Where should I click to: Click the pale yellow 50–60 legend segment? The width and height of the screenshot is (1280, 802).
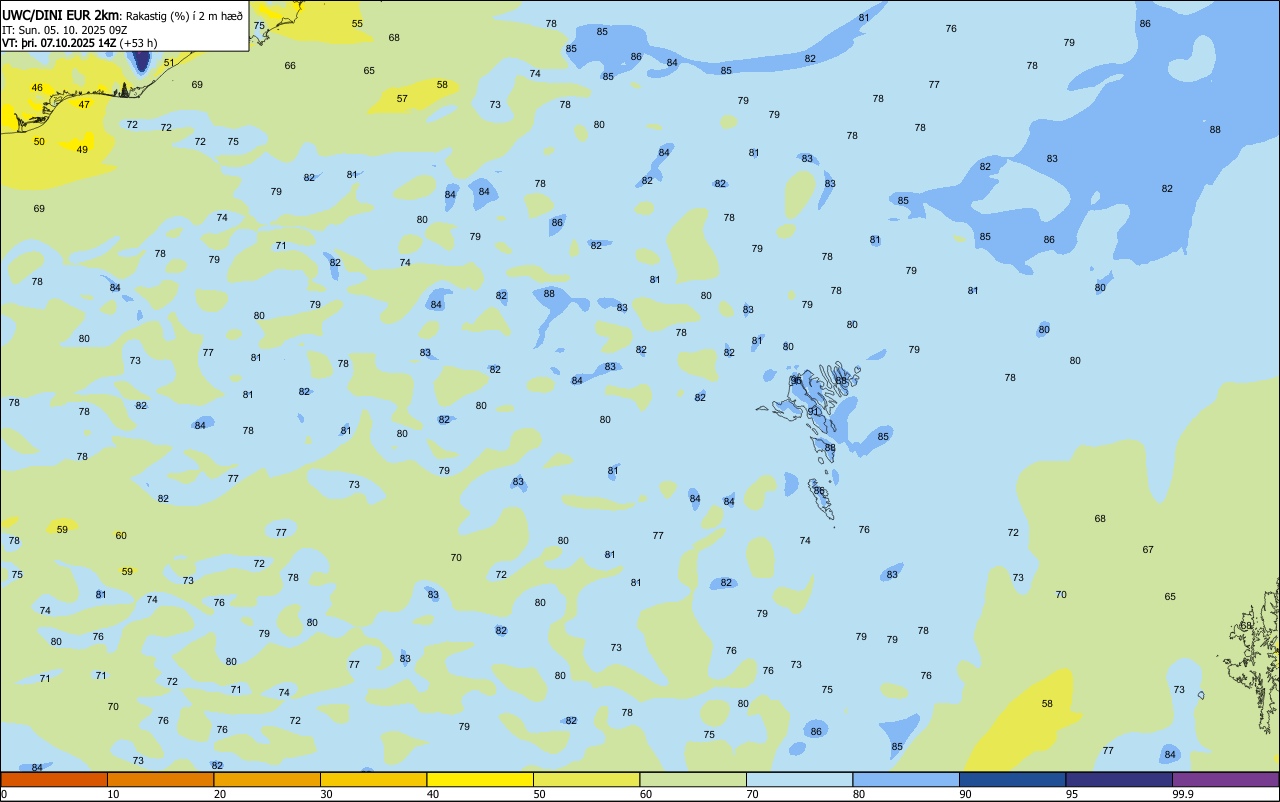[x=586, y=779]
